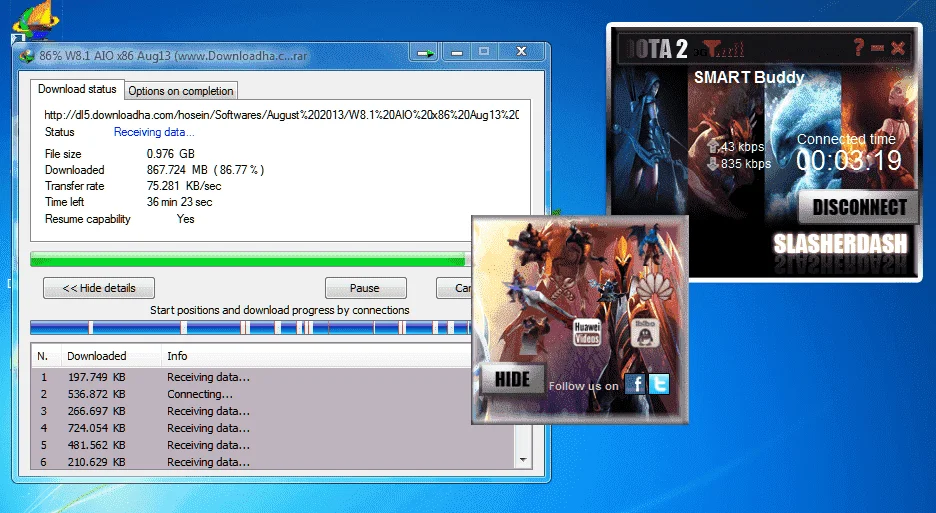Click the DOTA 2 title logo in dialer
The image size is (936, 513).
point(658,49)
